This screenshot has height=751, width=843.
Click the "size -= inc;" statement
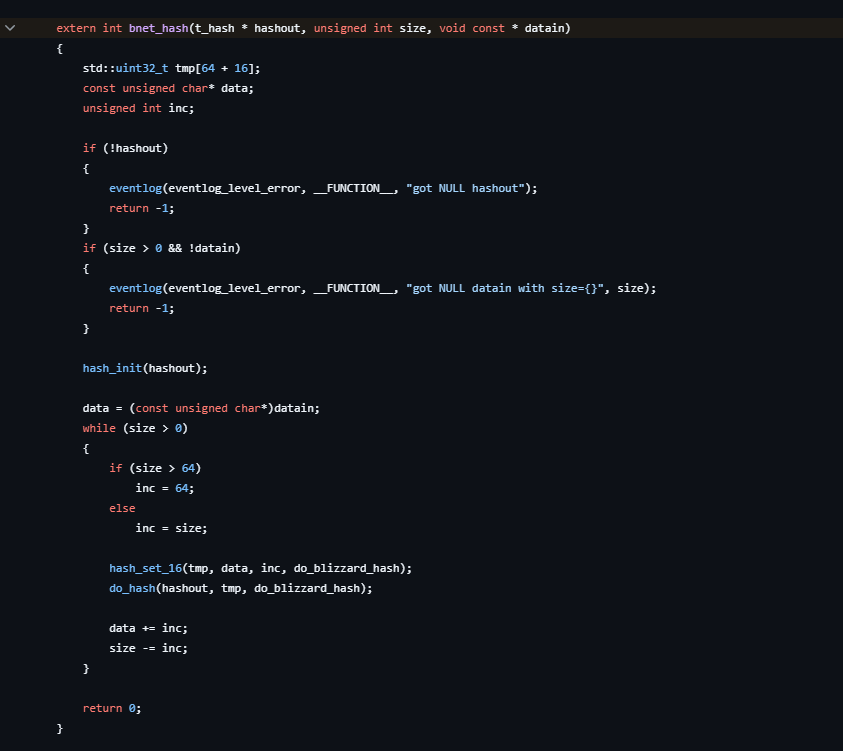[148, 648]
